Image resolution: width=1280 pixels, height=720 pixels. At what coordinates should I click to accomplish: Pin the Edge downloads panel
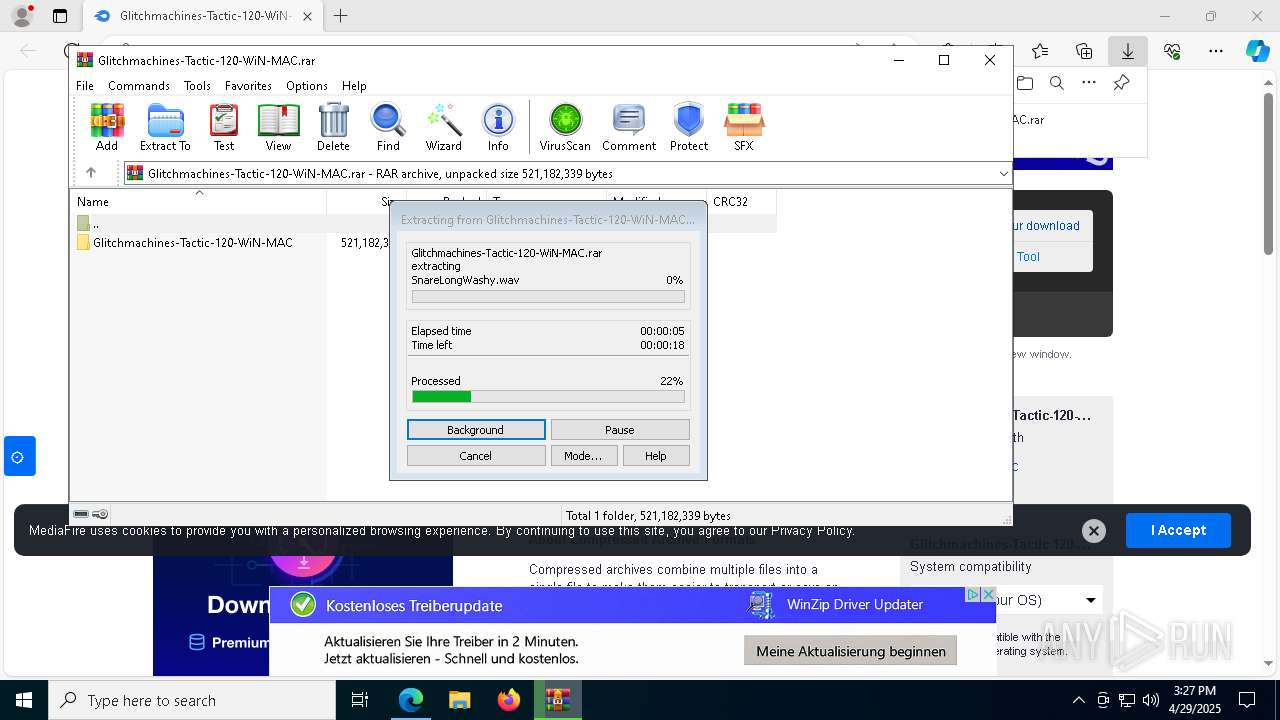pyautogui.click(x=1122, y=83)
